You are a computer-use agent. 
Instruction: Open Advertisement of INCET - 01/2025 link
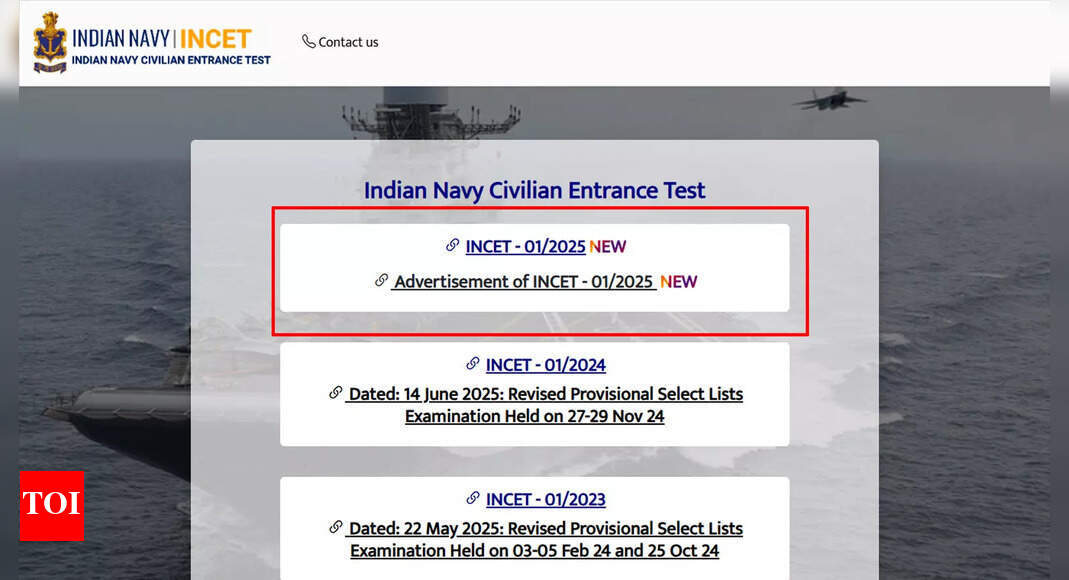pos(524,281)
